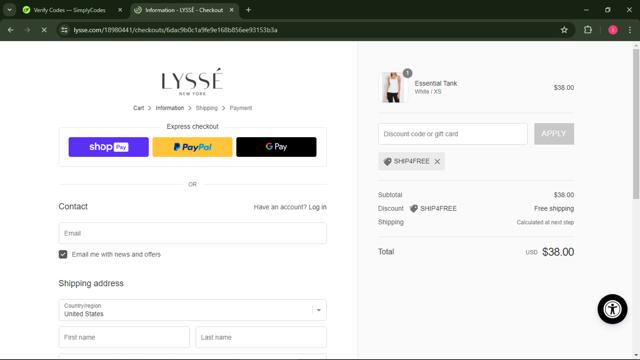Pay with Shop Pay button
The width and height of the screenshot is (640, 360).
[109, 147]
